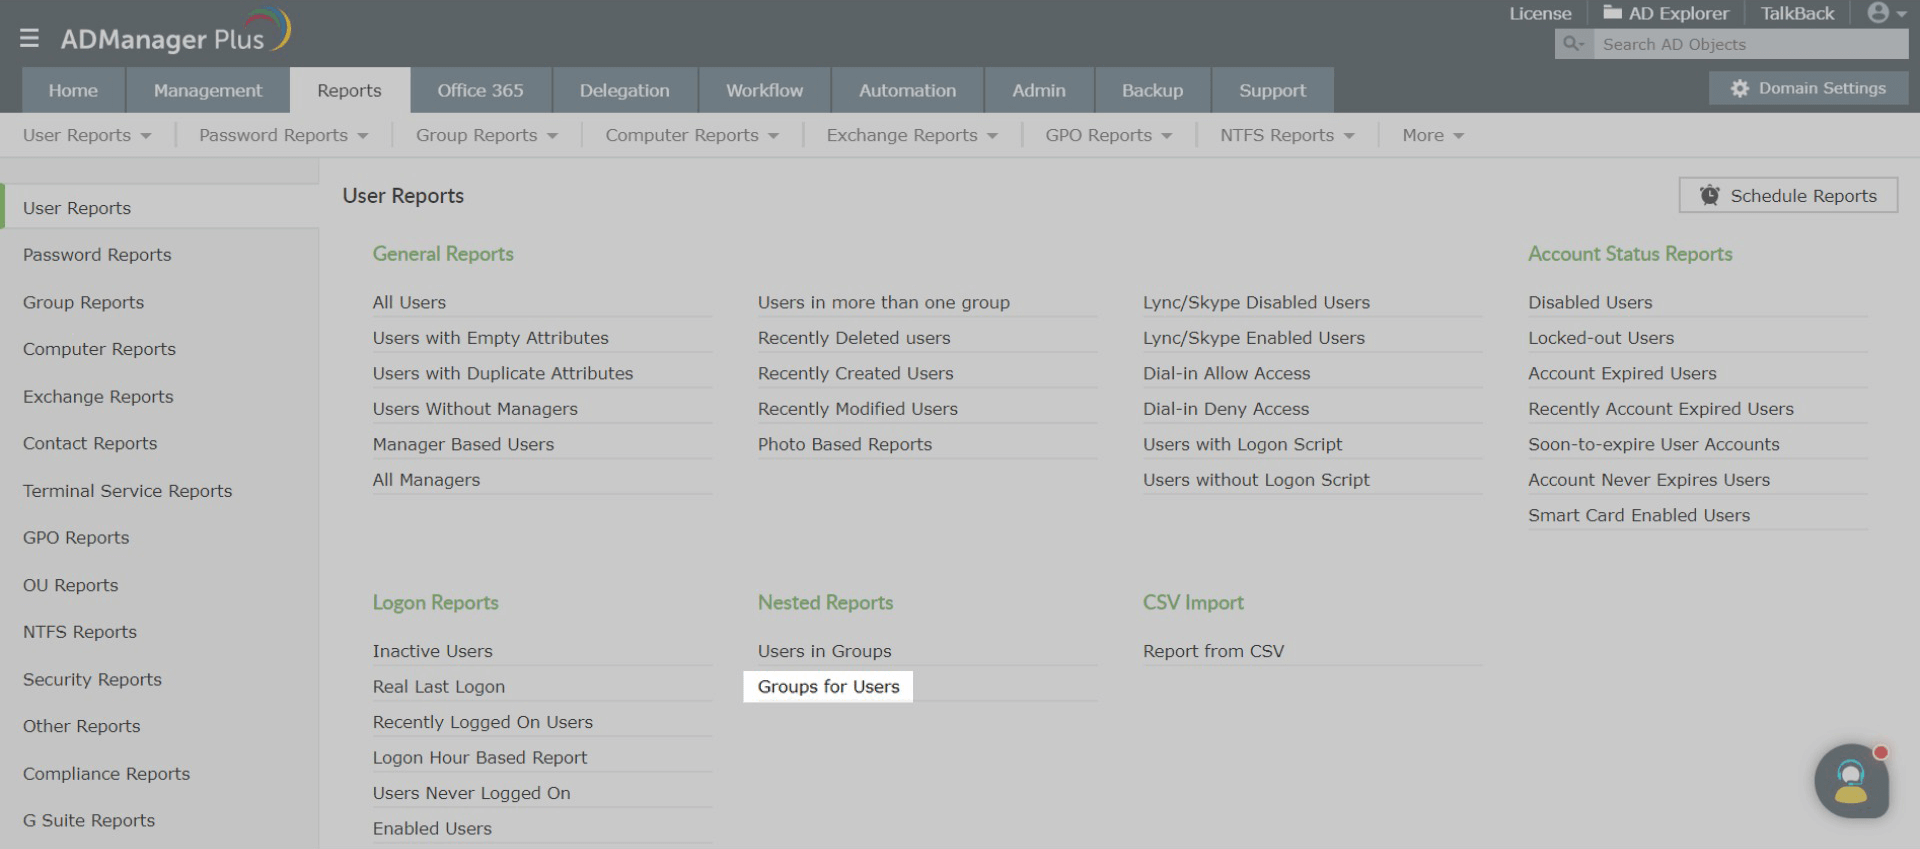
Task: Select G Suite Reports in the sidebar
Action: pyautogui.click(x=89, y=820)
